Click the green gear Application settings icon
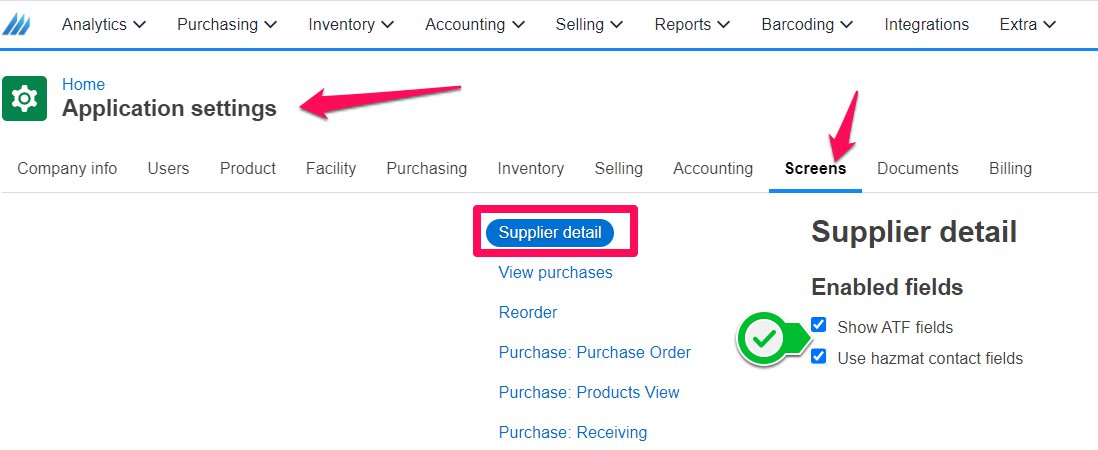 (x=25, y=99)
